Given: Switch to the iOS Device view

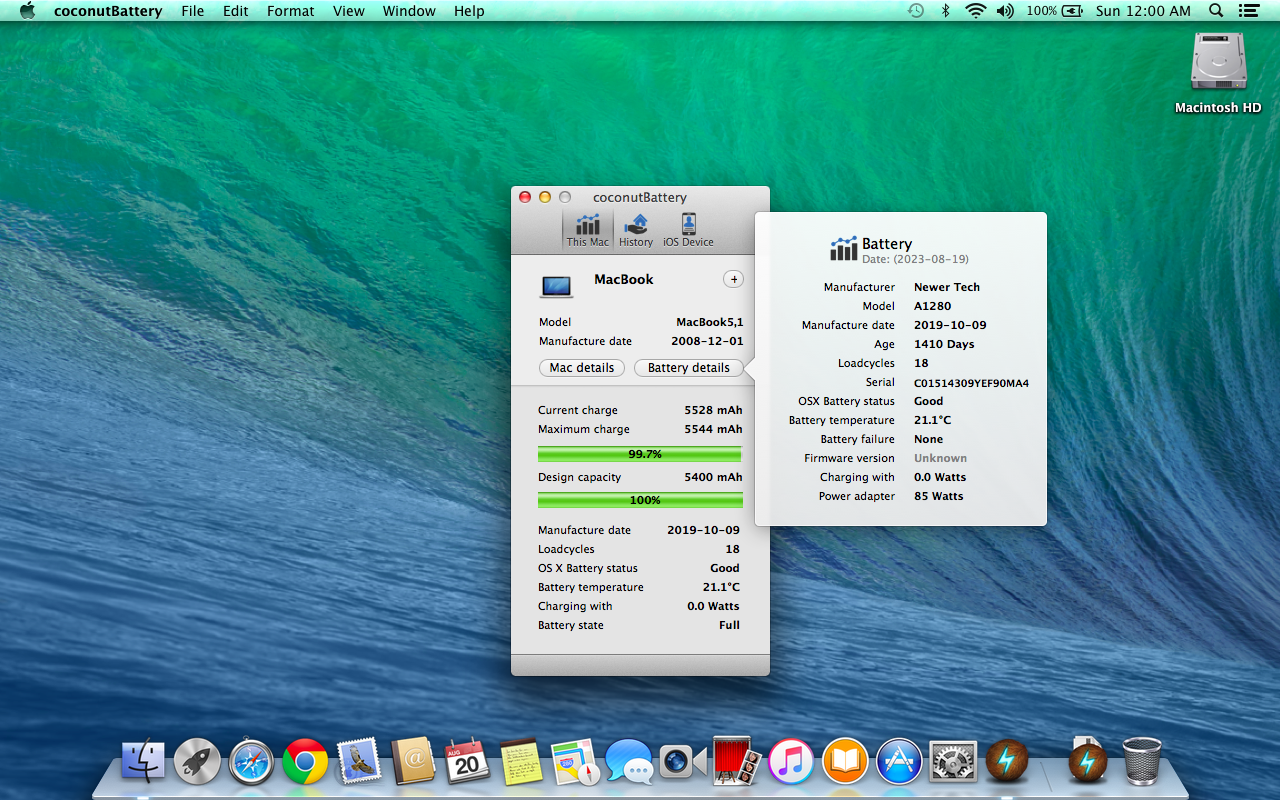Looking at the screenshot, I should coord(688,230).
